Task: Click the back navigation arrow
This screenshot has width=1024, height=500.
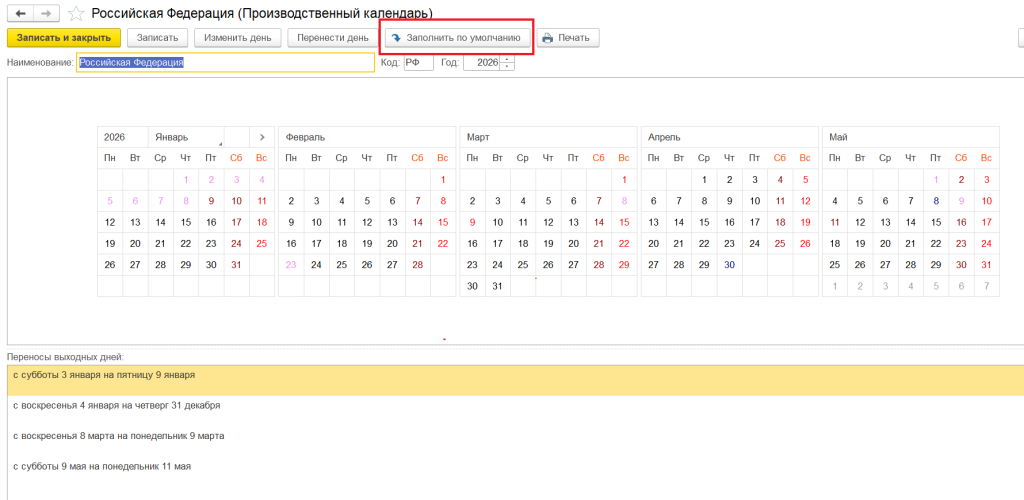Action: (x=20, y=13)
